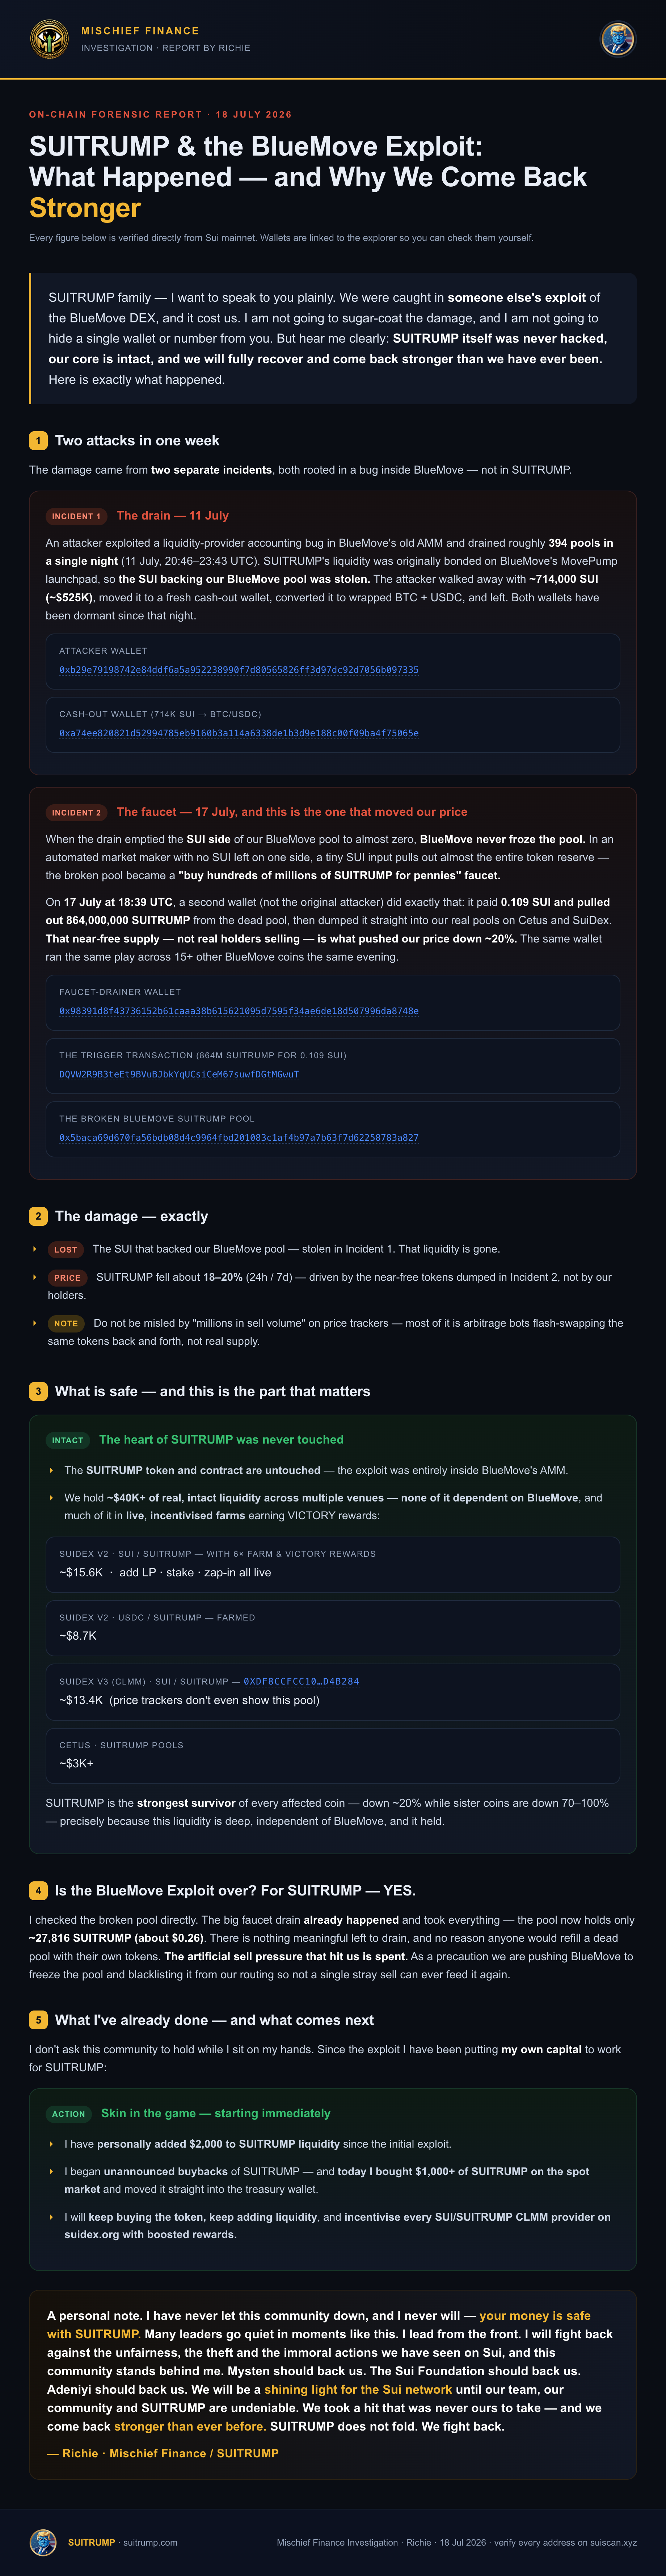Click the number 4 section badge
Viewport: 666px width, 2576px height.
[x=38, y=1890]
